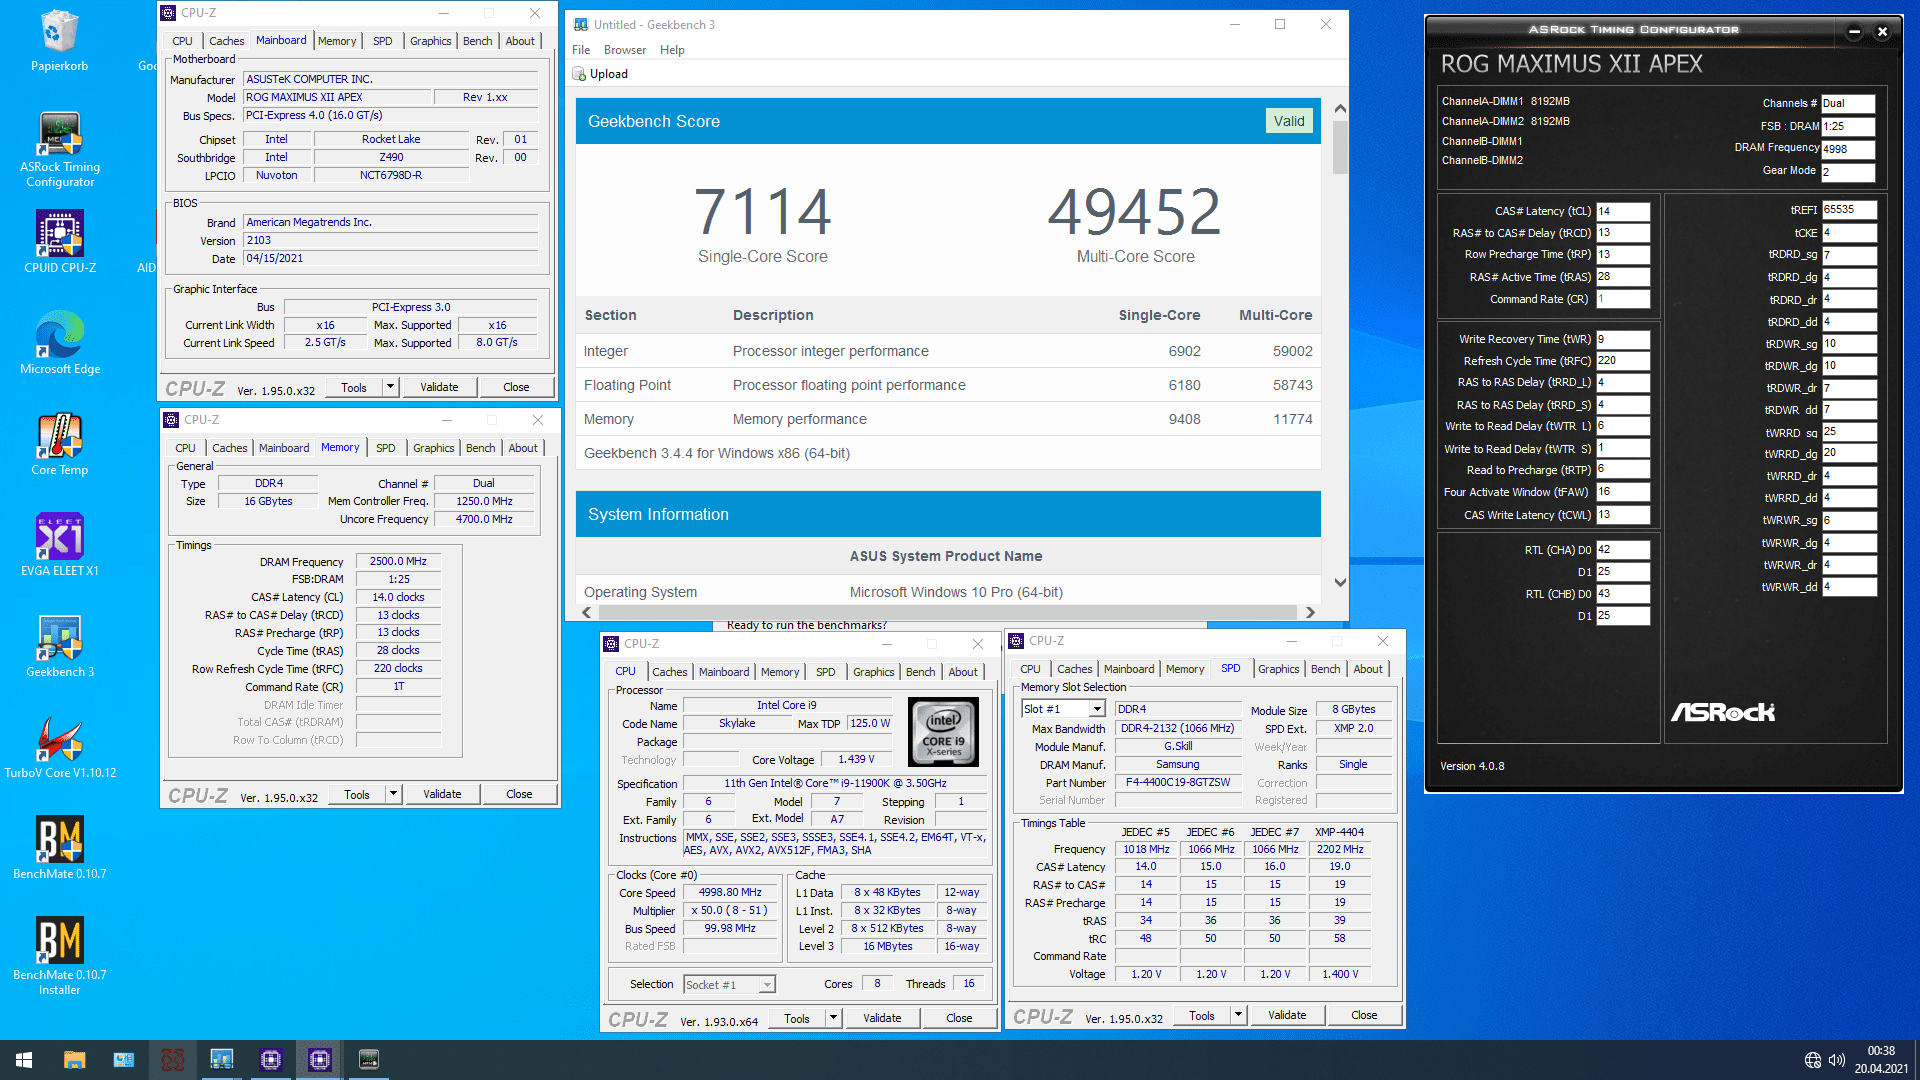Switch to Bench tab in Mainboard CPU-Z
This screenshot has width=1920, height=1080.
click(x=477, y=41)
